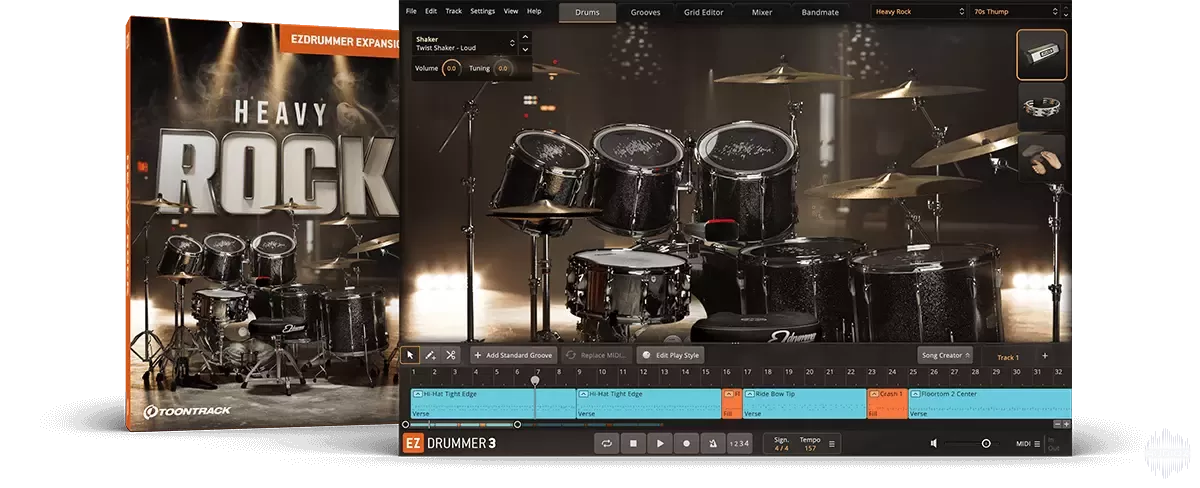Select previous instrument with up chevron

[526, 38]
